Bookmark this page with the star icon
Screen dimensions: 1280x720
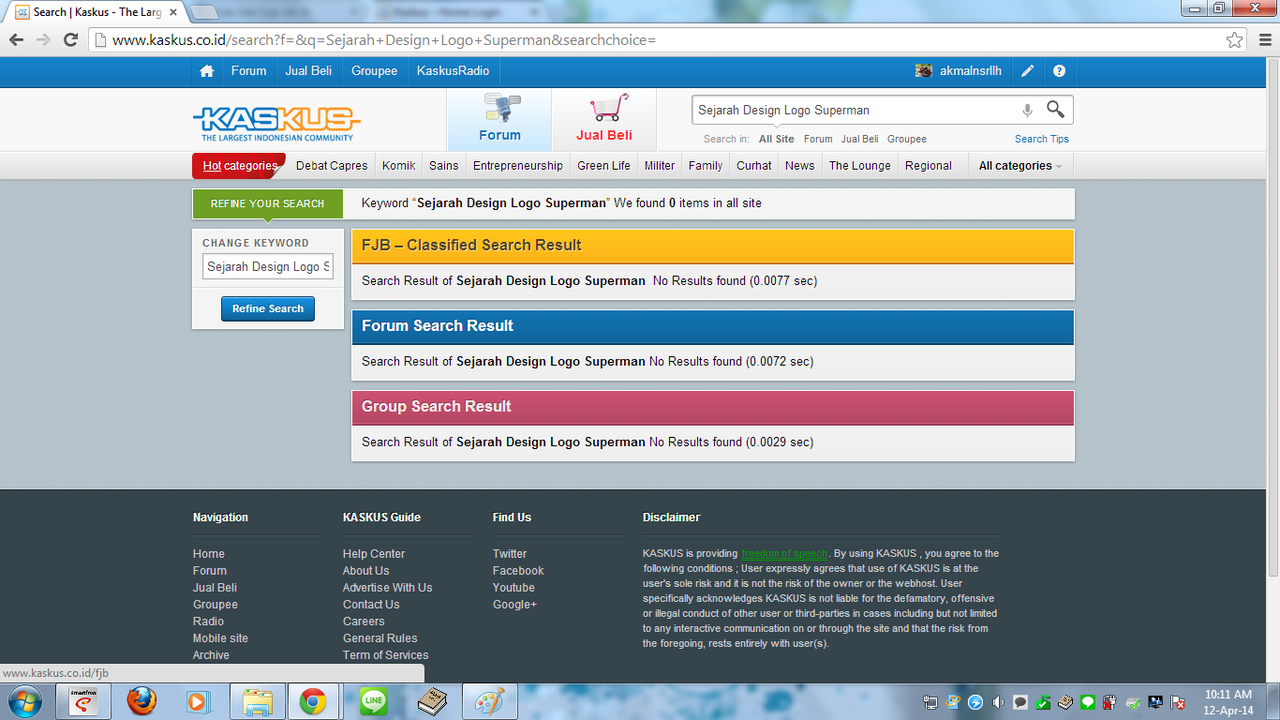[x=1235, y=40]
